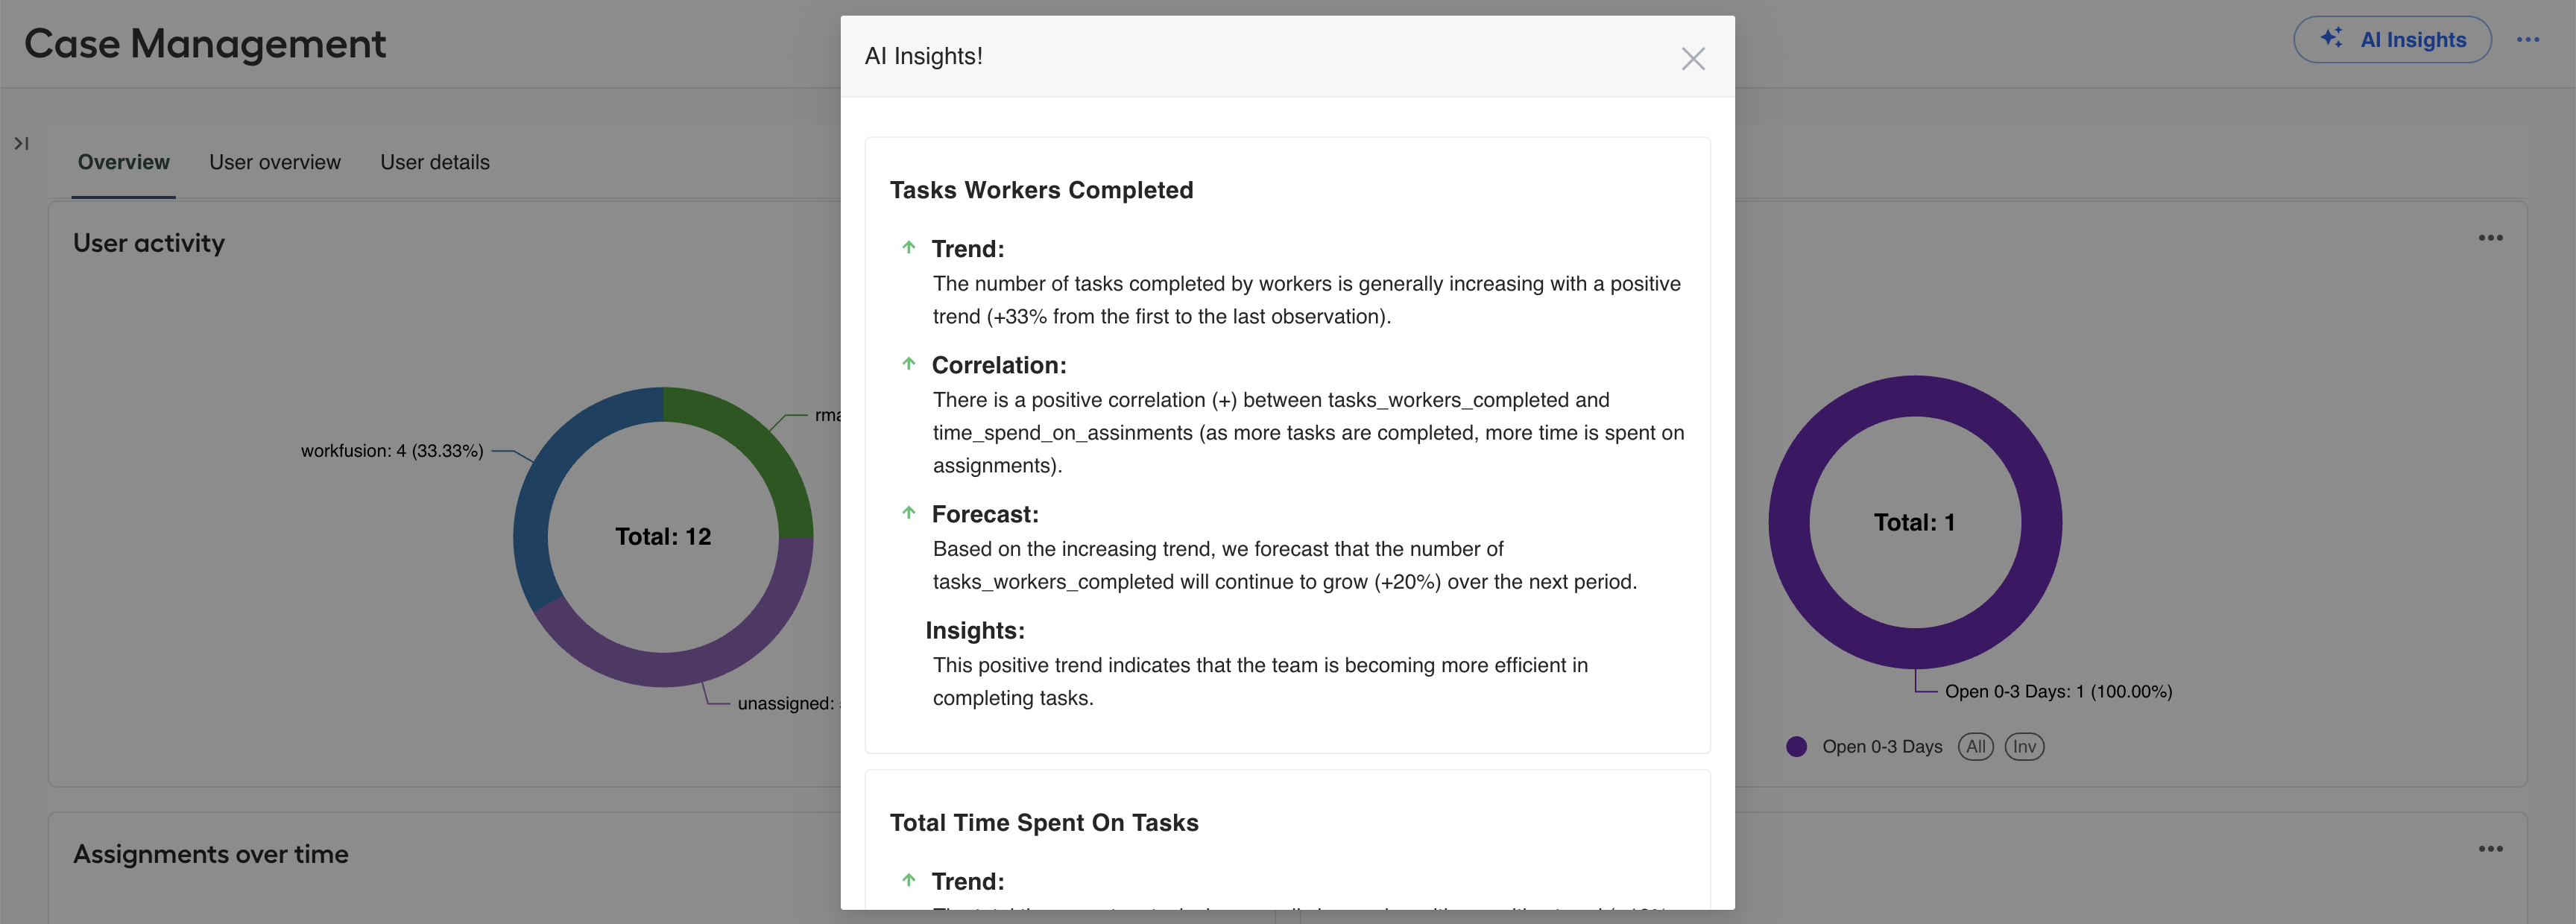Toggle the Open 0-3 Days legend label
The height and width of the screenshot is (924, 2576).
tap(1882, 746)
